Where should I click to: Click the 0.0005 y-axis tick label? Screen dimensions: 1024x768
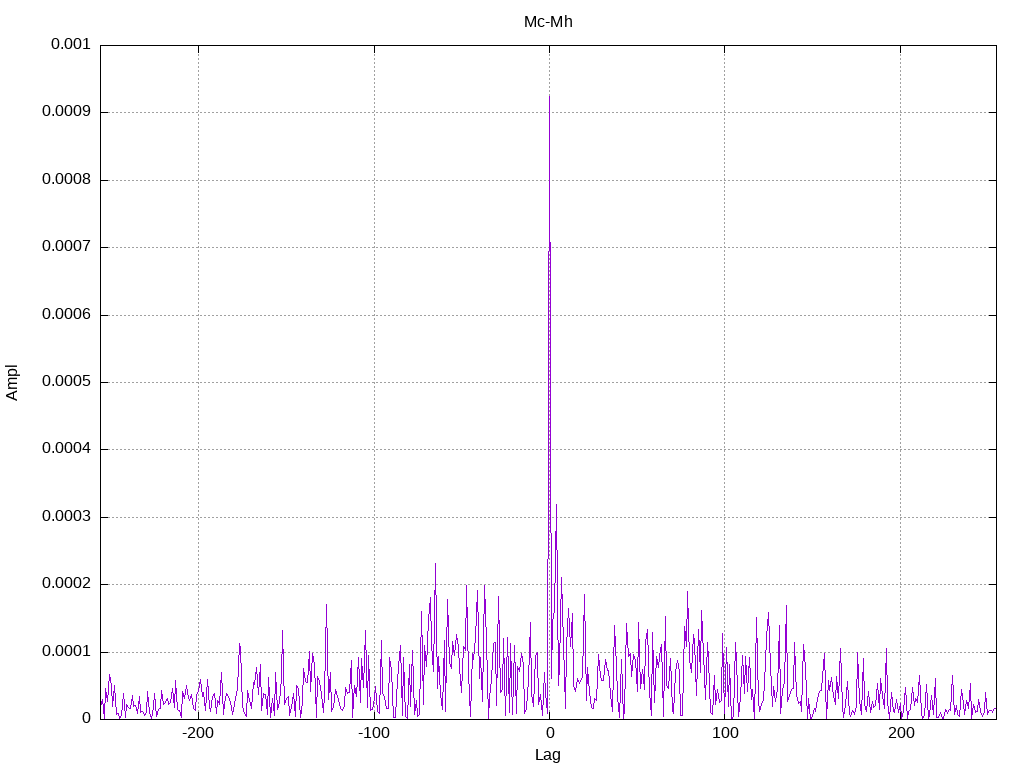click(x=66, y=382)
